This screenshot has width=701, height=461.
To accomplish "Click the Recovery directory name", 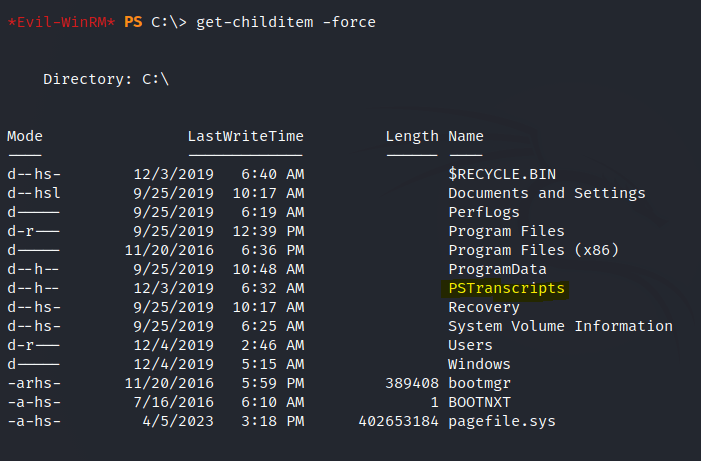I will pyautogui.click(x=484, y=307).
